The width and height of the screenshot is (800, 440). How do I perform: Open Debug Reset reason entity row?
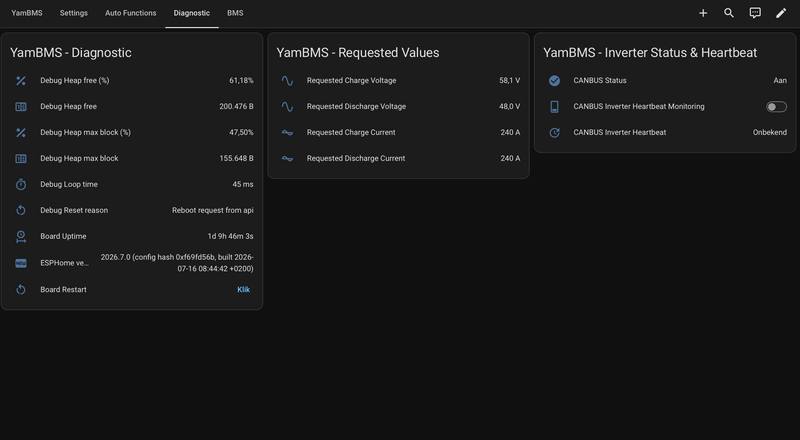click(x=132, y=210)
